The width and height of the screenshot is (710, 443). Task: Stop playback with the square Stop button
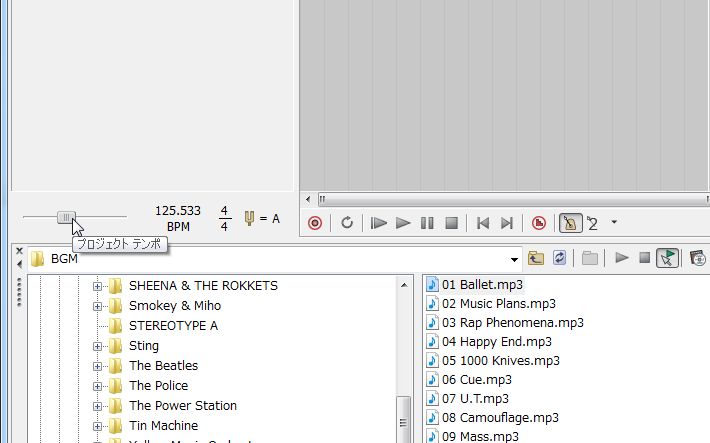[451, 223]
